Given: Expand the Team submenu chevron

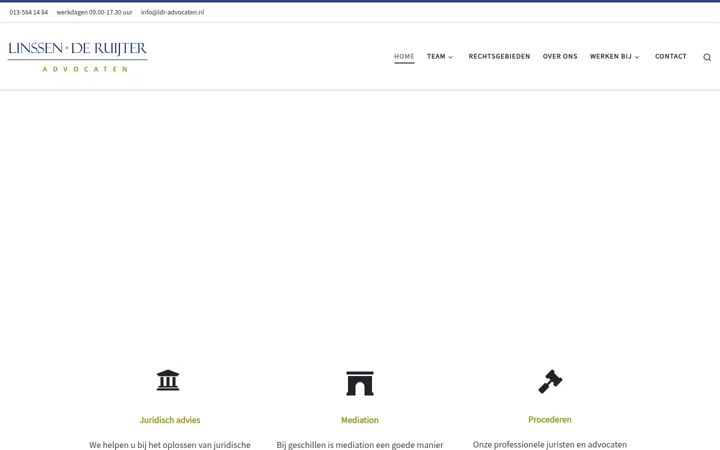Looking at the screenshot, I should [450, 57].
